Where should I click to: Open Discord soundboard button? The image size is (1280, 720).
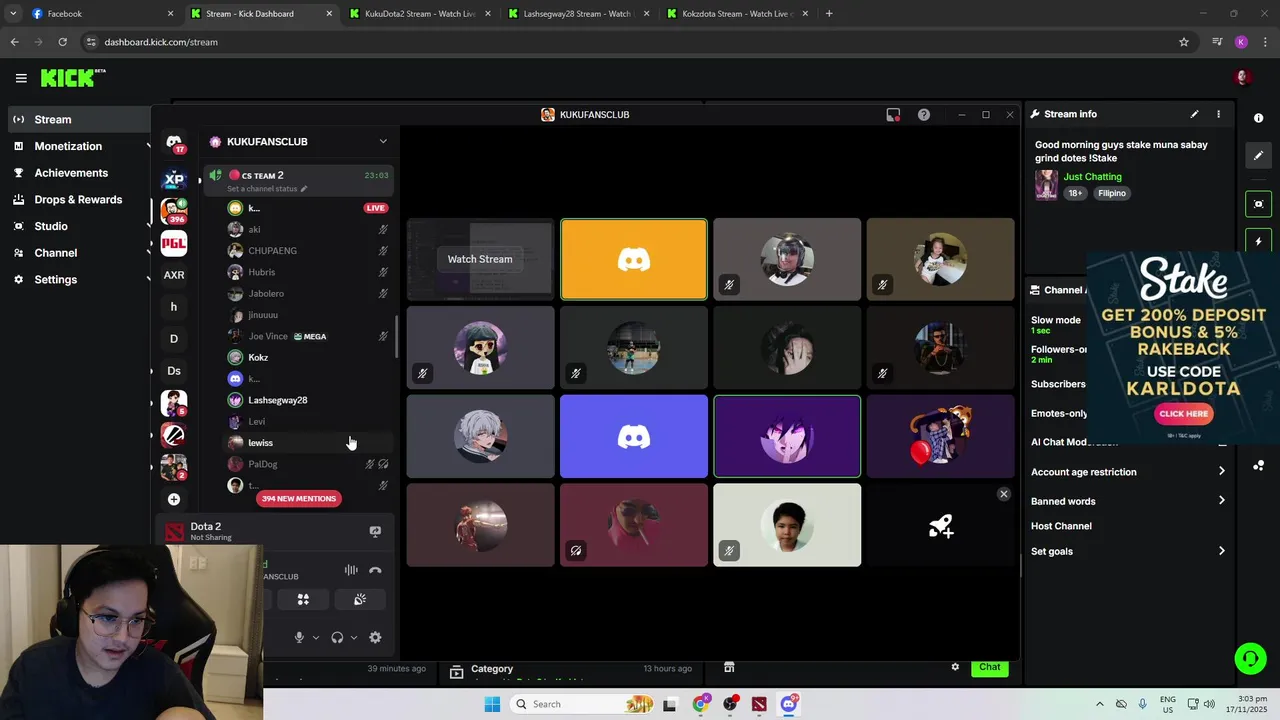click(360, 599)
